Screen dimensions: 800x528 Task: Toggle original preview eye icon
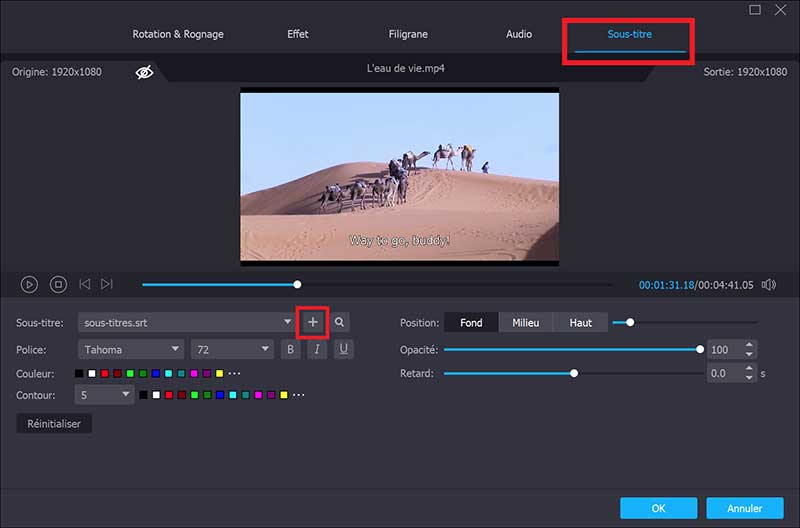pyautogui.click(x=144, y=72)
